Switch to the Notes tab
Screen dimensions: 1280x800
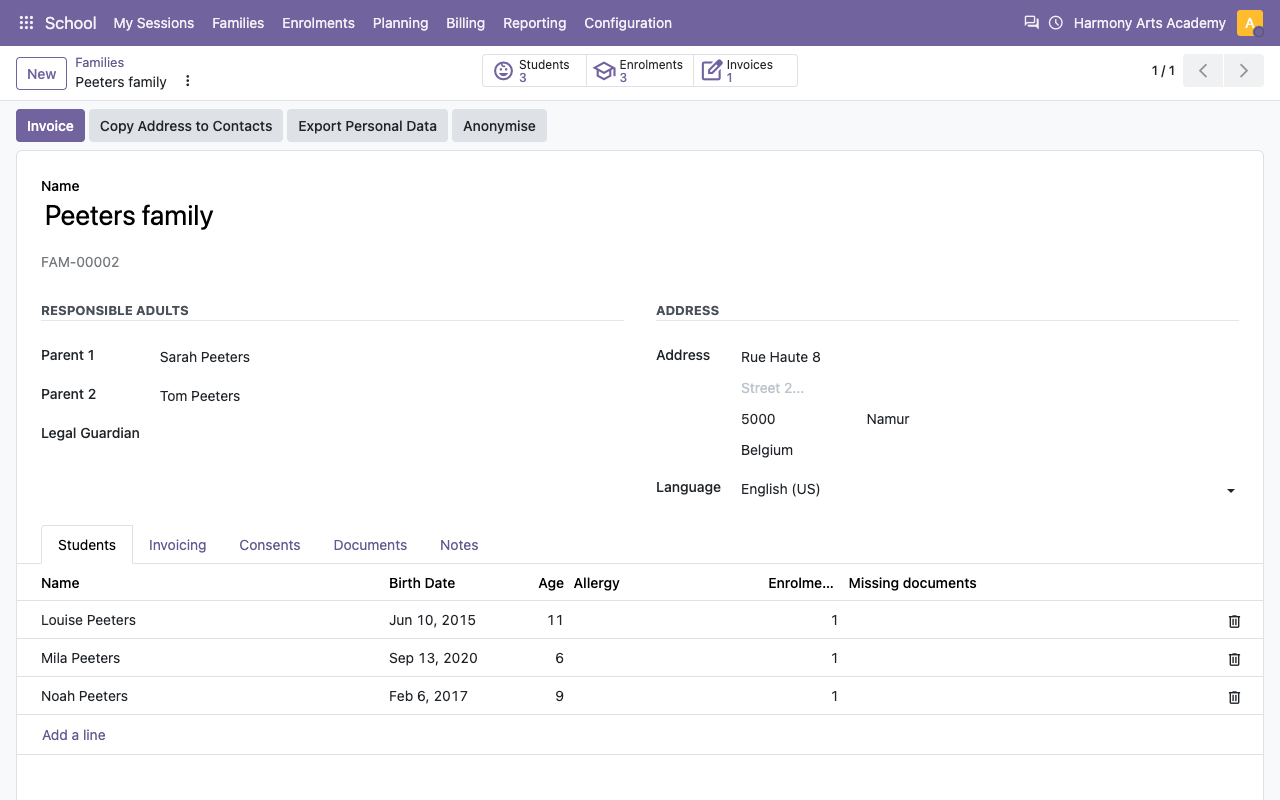(459, 545)
